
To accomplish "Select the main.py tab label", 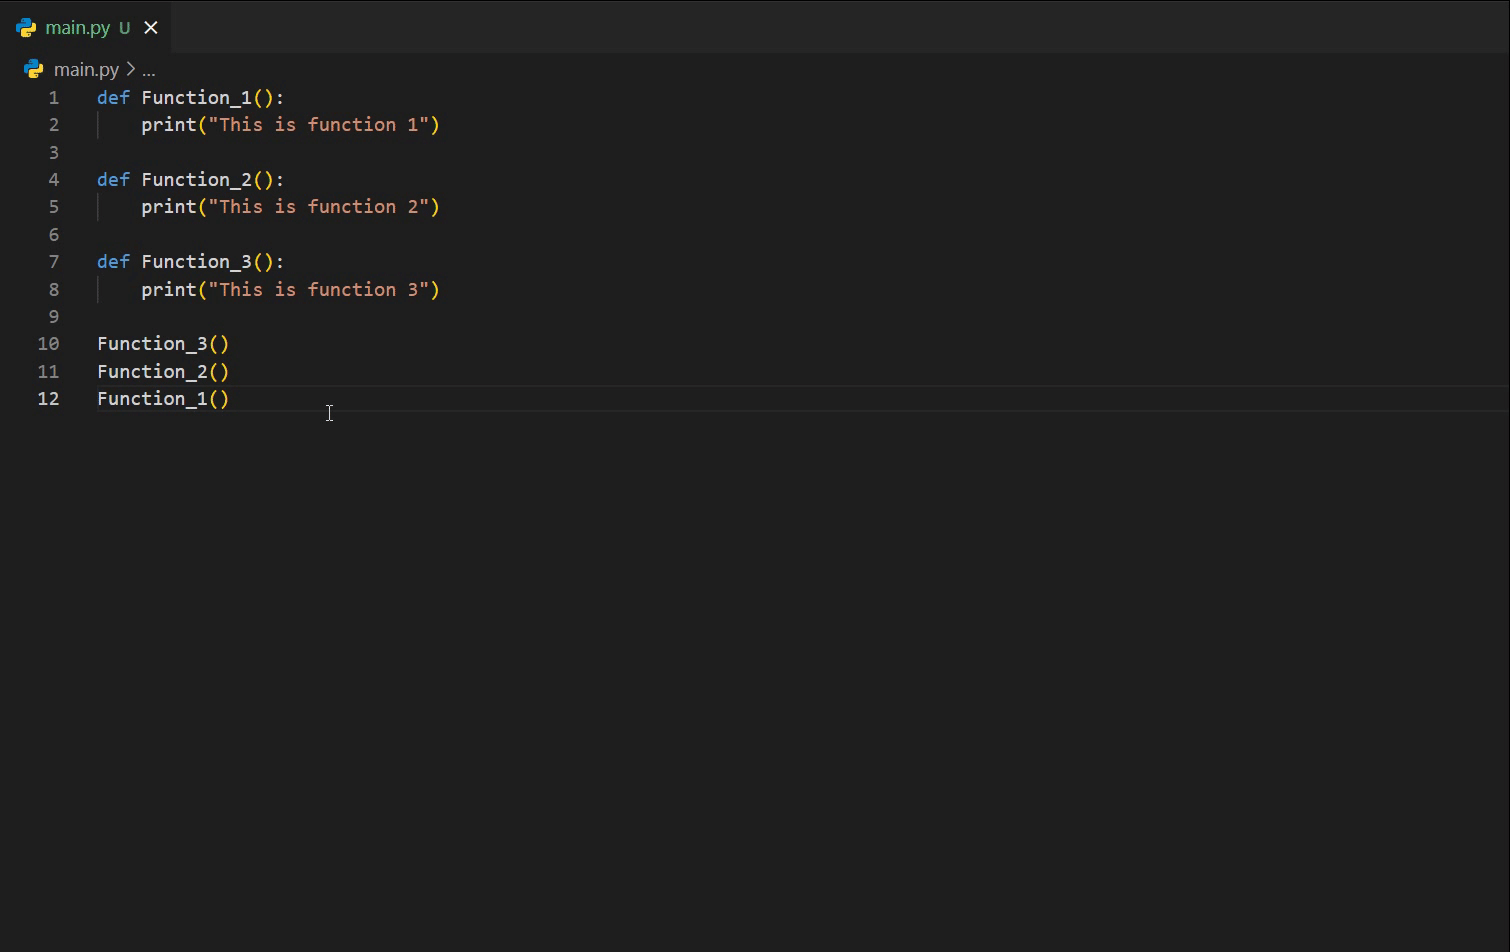I will pyautogui.click(x=77, y=28).
